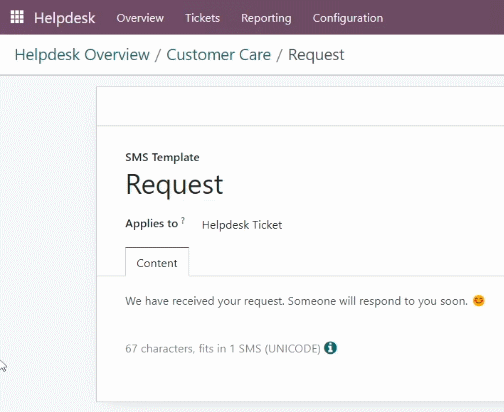The width and height of the screenshot is (504, 412).
Task: Open the apps grid menu icon
Action: coord(17,17)
